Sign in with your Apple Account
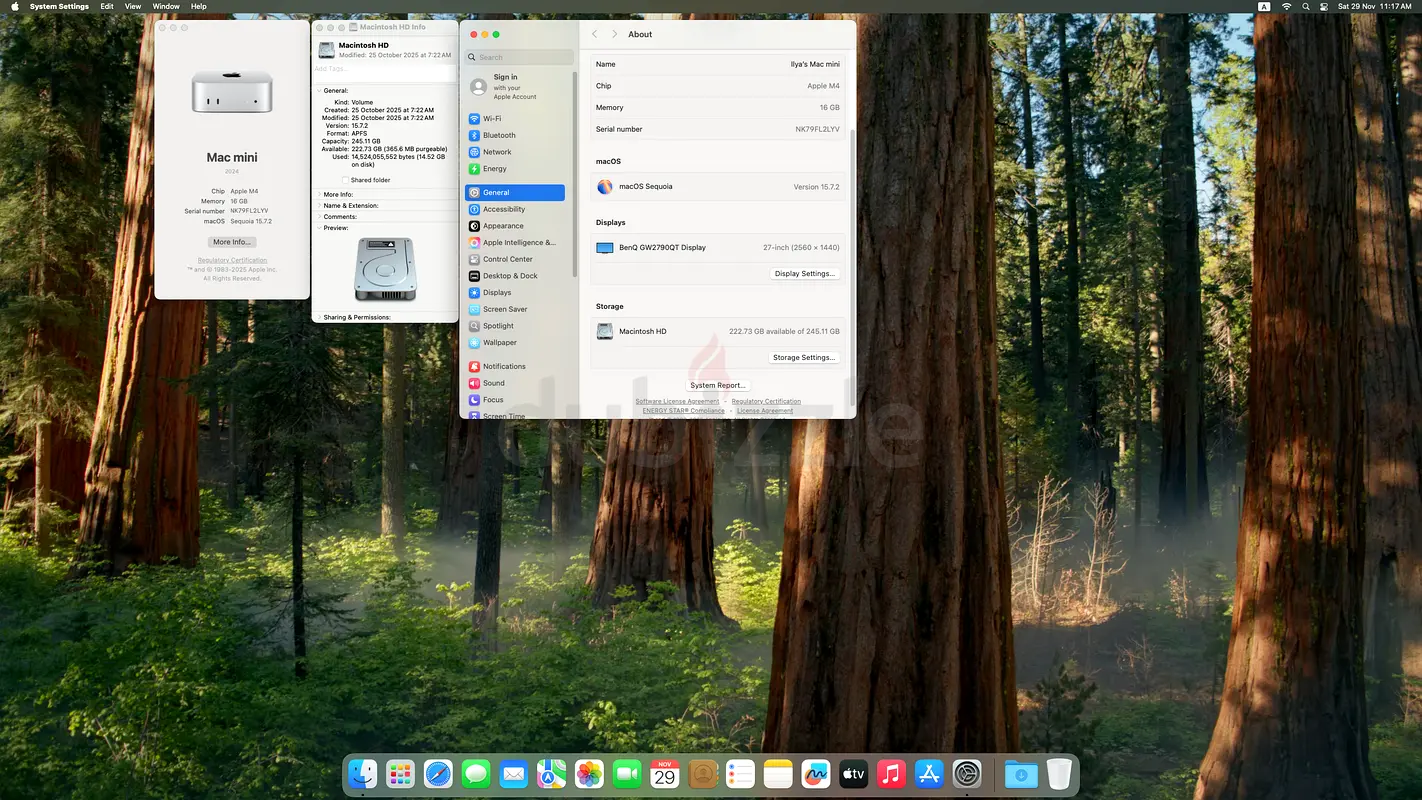The width and height of the screenshot is (1422, 800). point(517,87)
